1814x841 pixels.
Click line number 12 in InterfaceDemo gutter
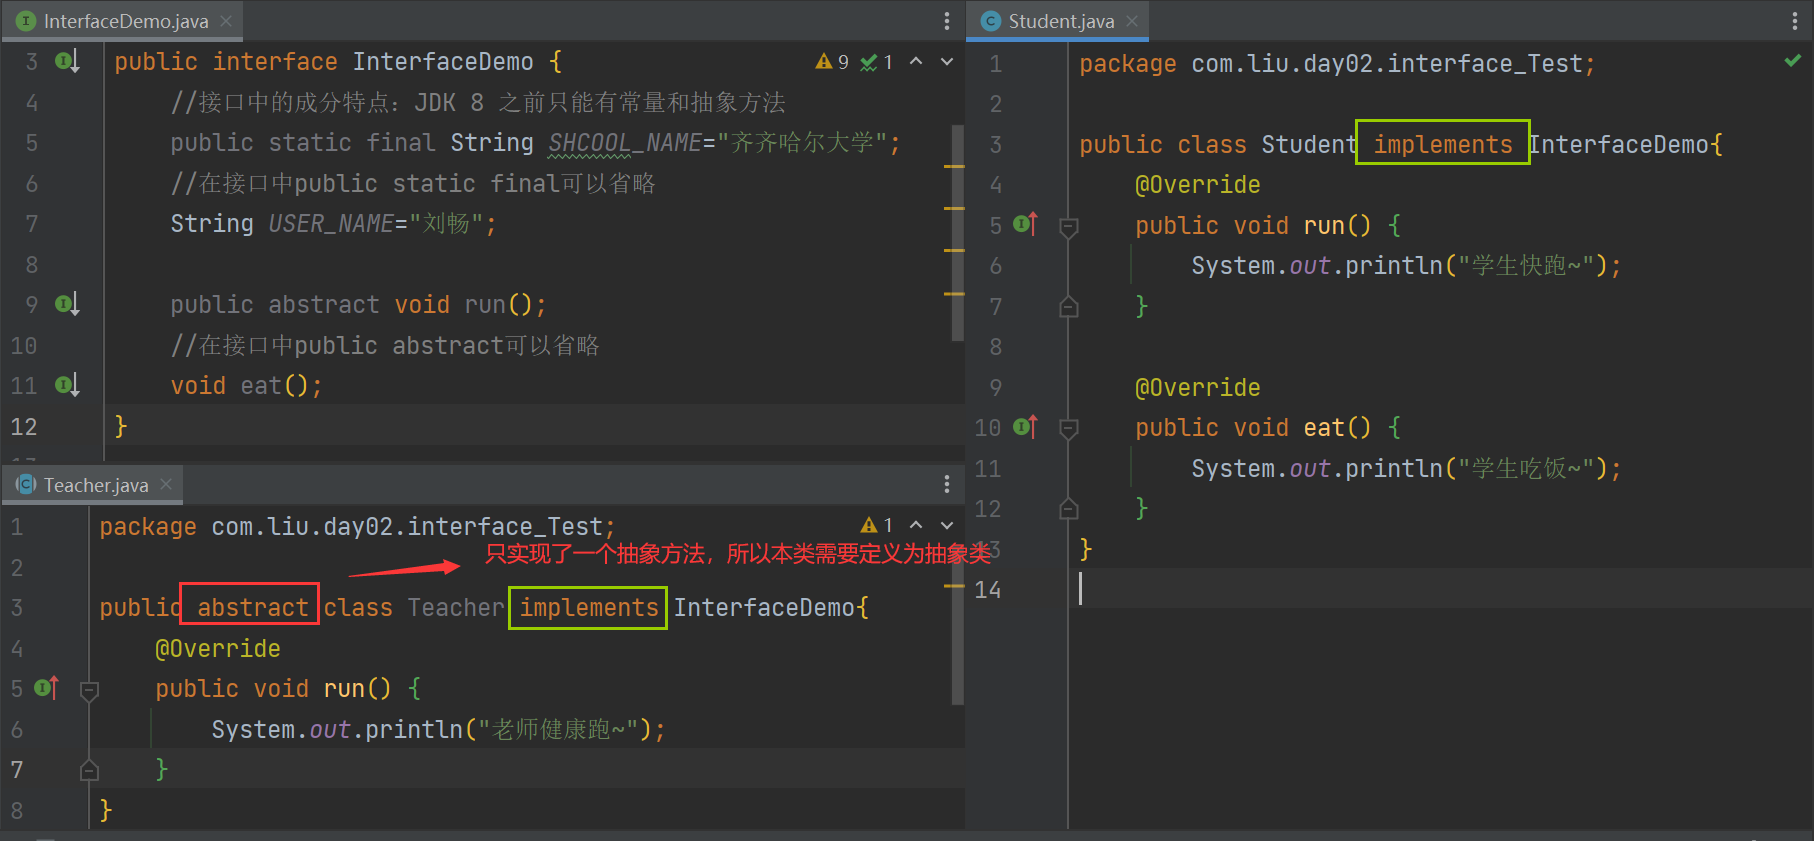tap(24, 427)
